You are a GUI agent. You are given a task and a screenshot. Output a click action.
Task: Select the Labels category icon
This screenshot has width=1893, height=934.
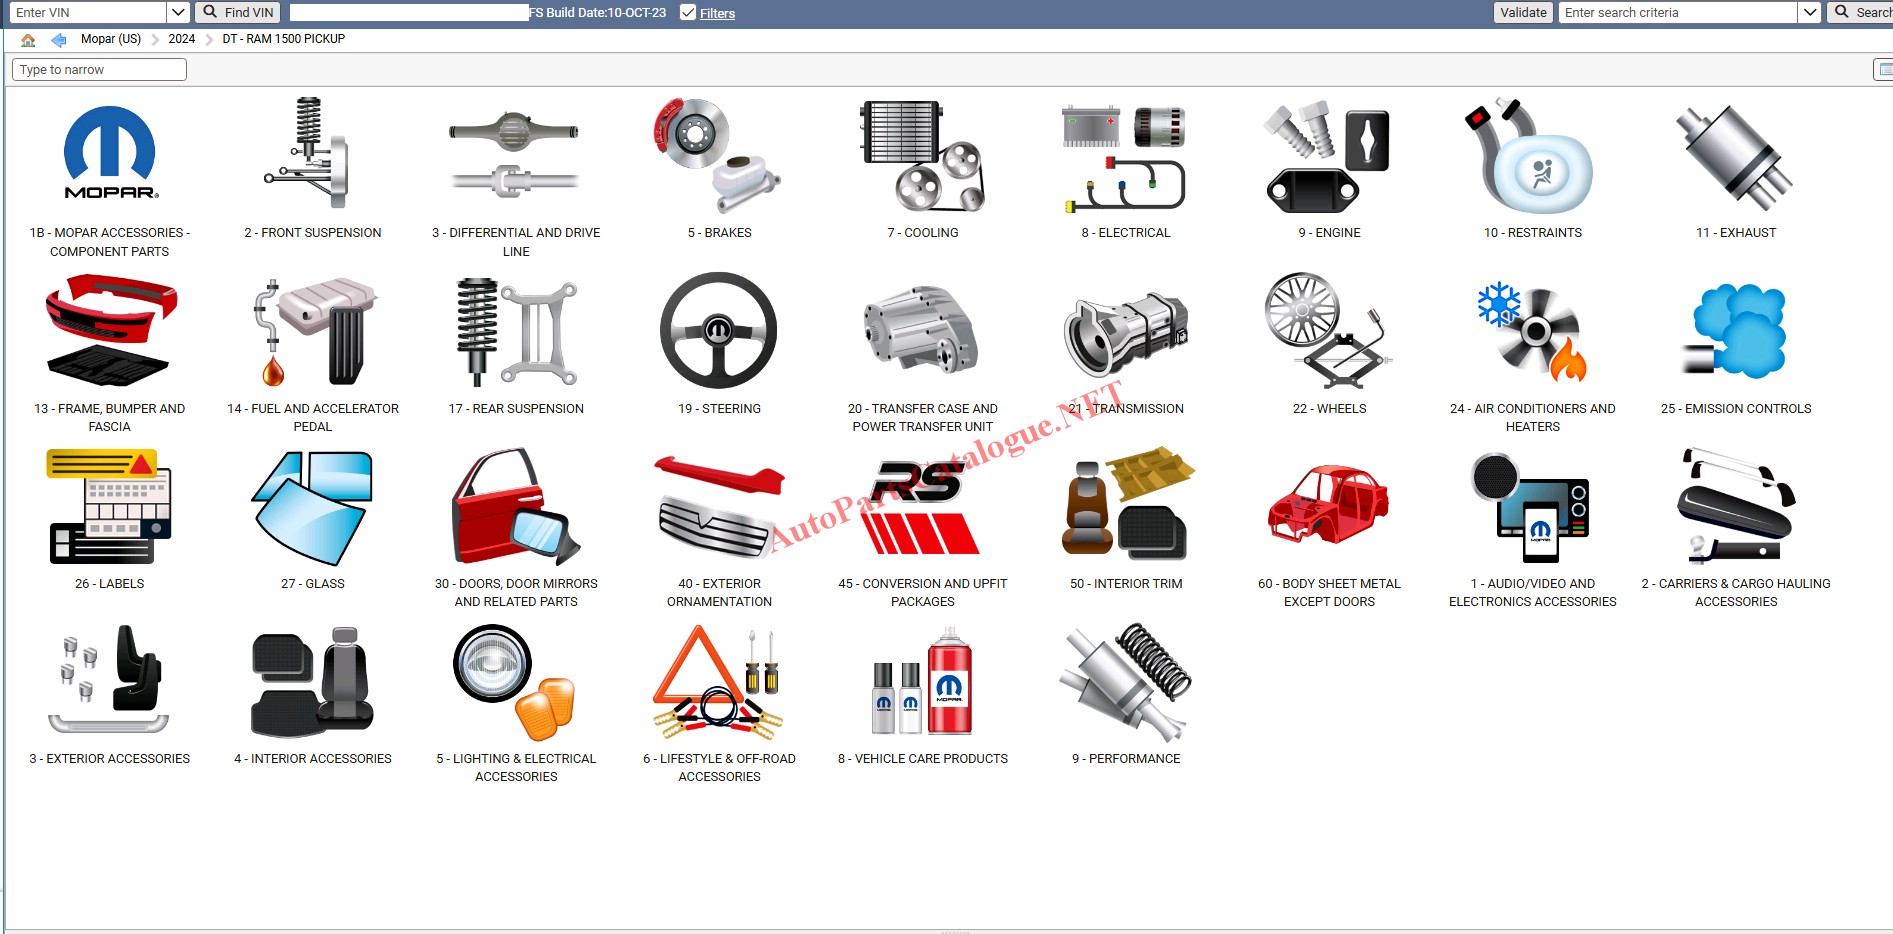[x=110, y=506]
